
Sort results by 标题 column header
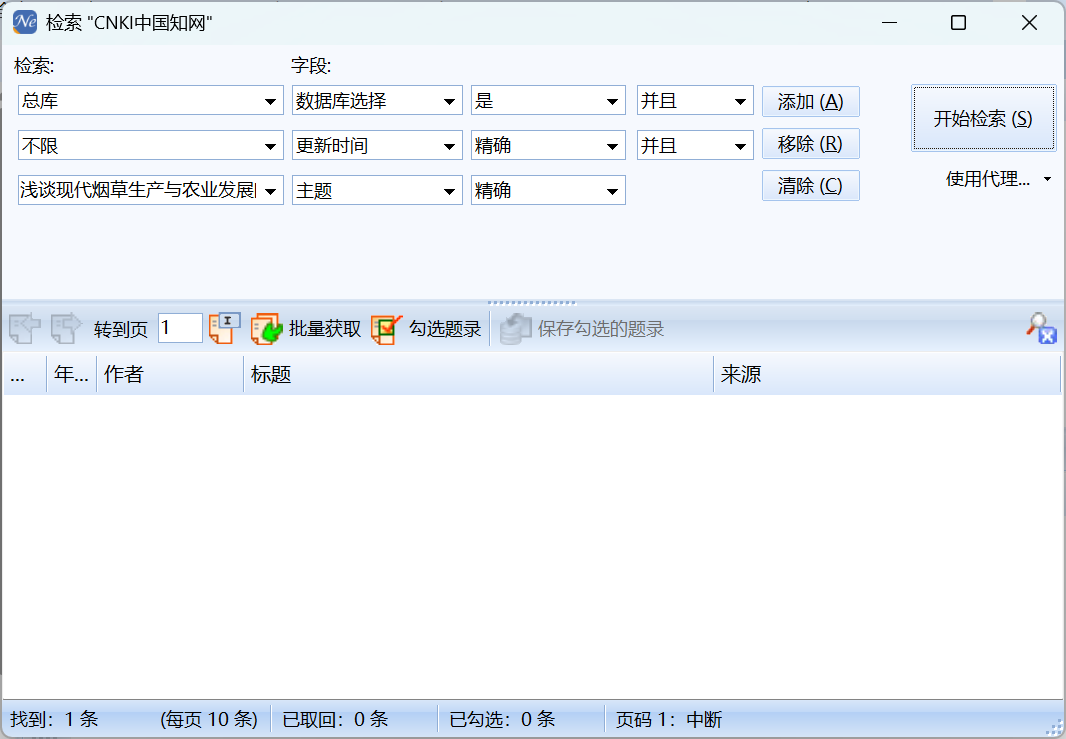tap(478, 374)
